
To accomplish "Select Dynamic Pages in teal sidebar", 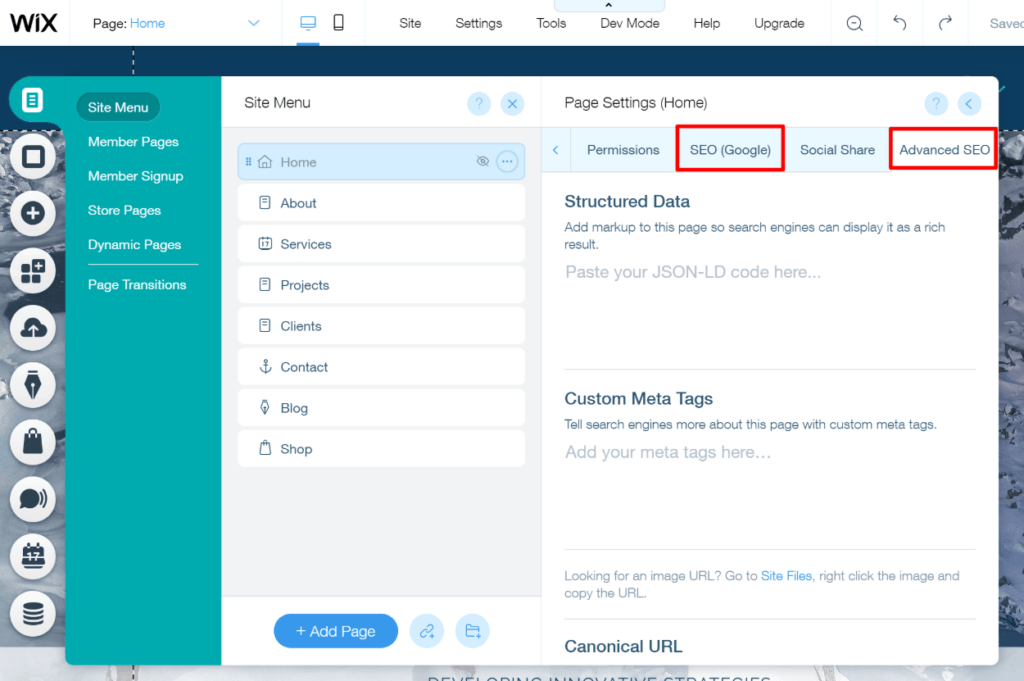I will coord(135,245).
